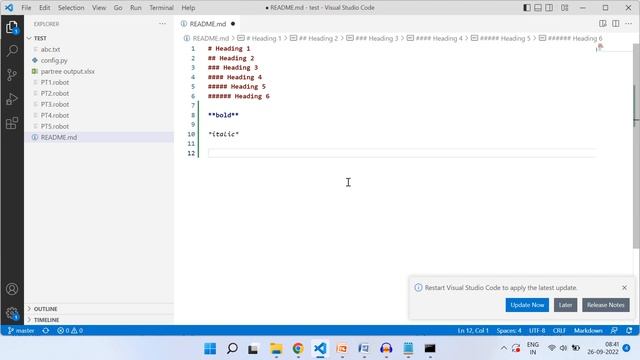Open partree output.xlsx file
The height and width of the screenshot is (360, 640).
67,71
